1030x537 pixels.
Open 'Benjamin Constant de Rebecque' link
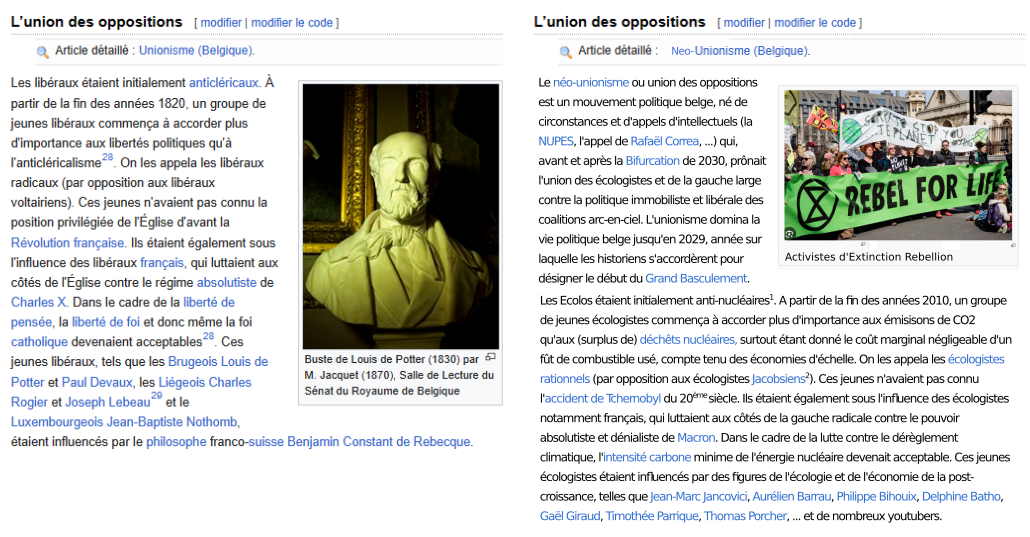(380, 442)
